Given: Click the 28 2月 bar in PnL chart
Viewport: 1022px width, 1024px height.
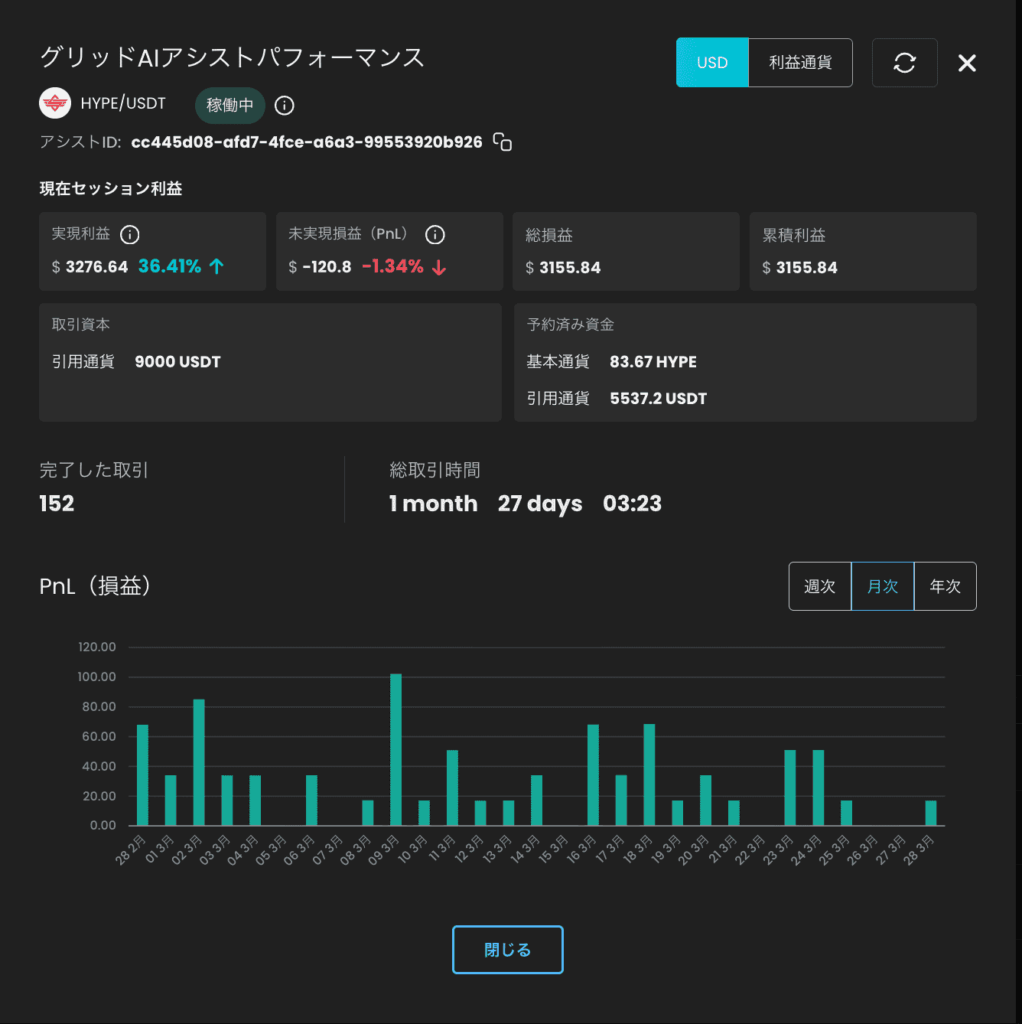Looking at the screenshot, I should [142, 775].
